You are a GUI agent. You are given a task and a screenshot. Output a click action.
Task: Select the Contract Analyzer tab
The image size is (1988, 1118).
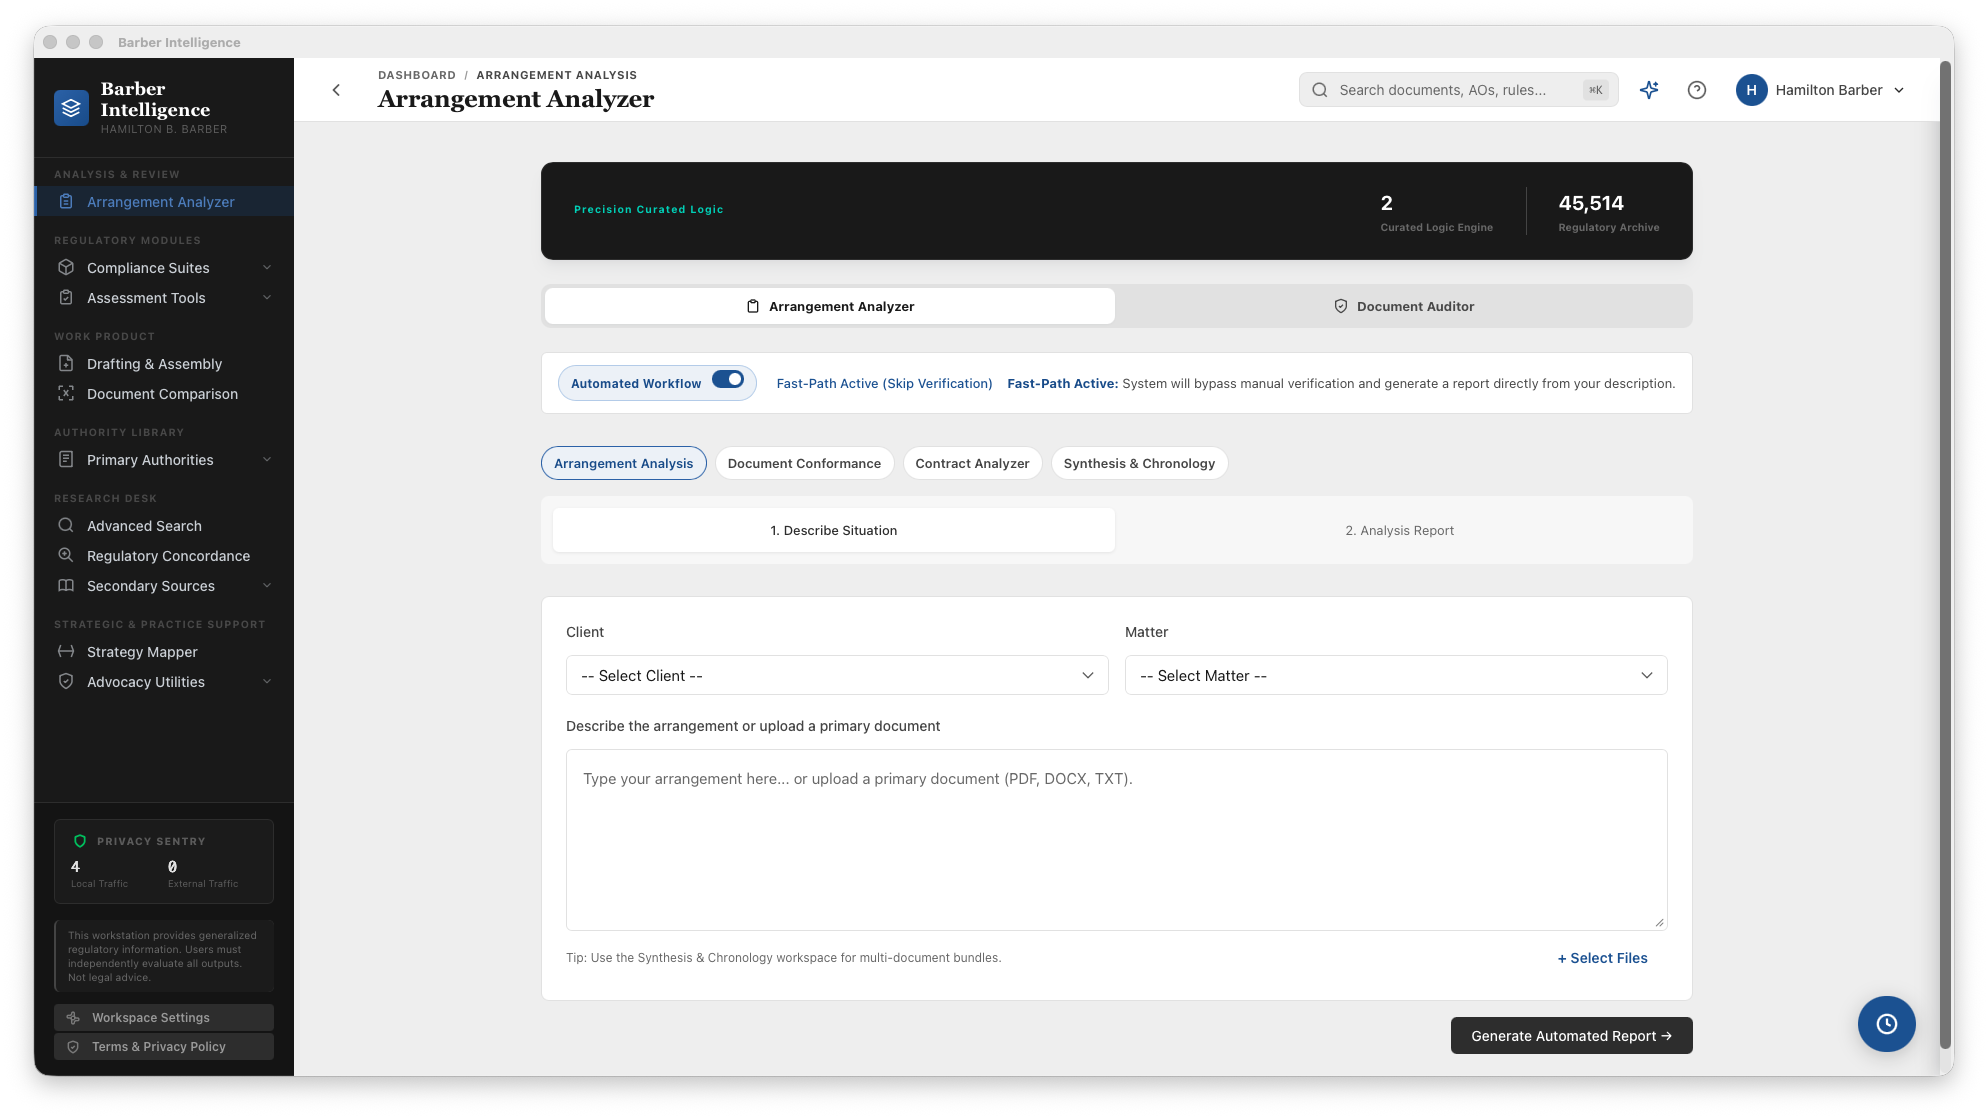[972, 463]
